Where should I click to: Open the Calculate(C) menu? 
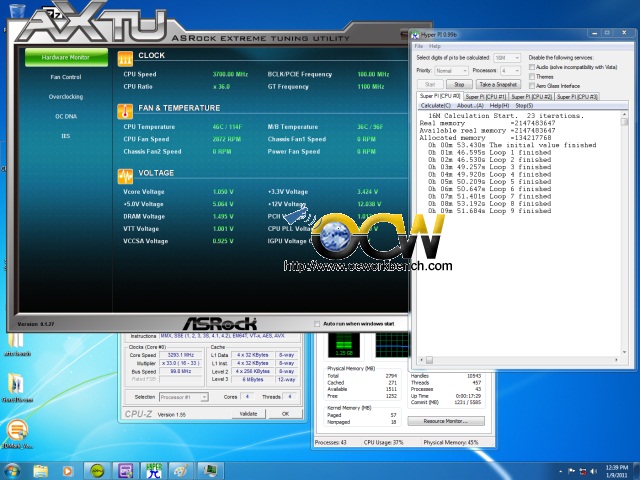click(x=436, y=106)
